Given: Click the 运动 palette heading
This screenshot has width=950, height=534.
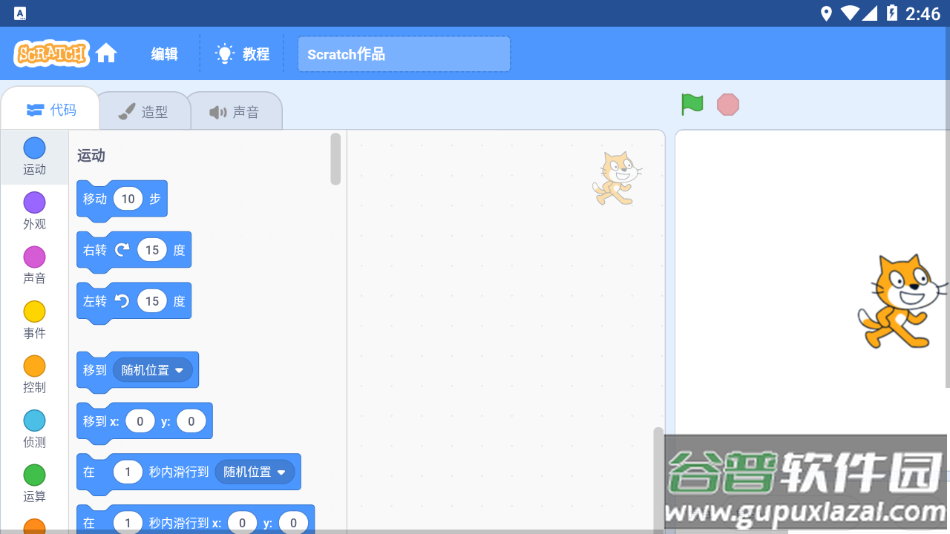Looking at the screenshot, I should click(x=91, y=156).
